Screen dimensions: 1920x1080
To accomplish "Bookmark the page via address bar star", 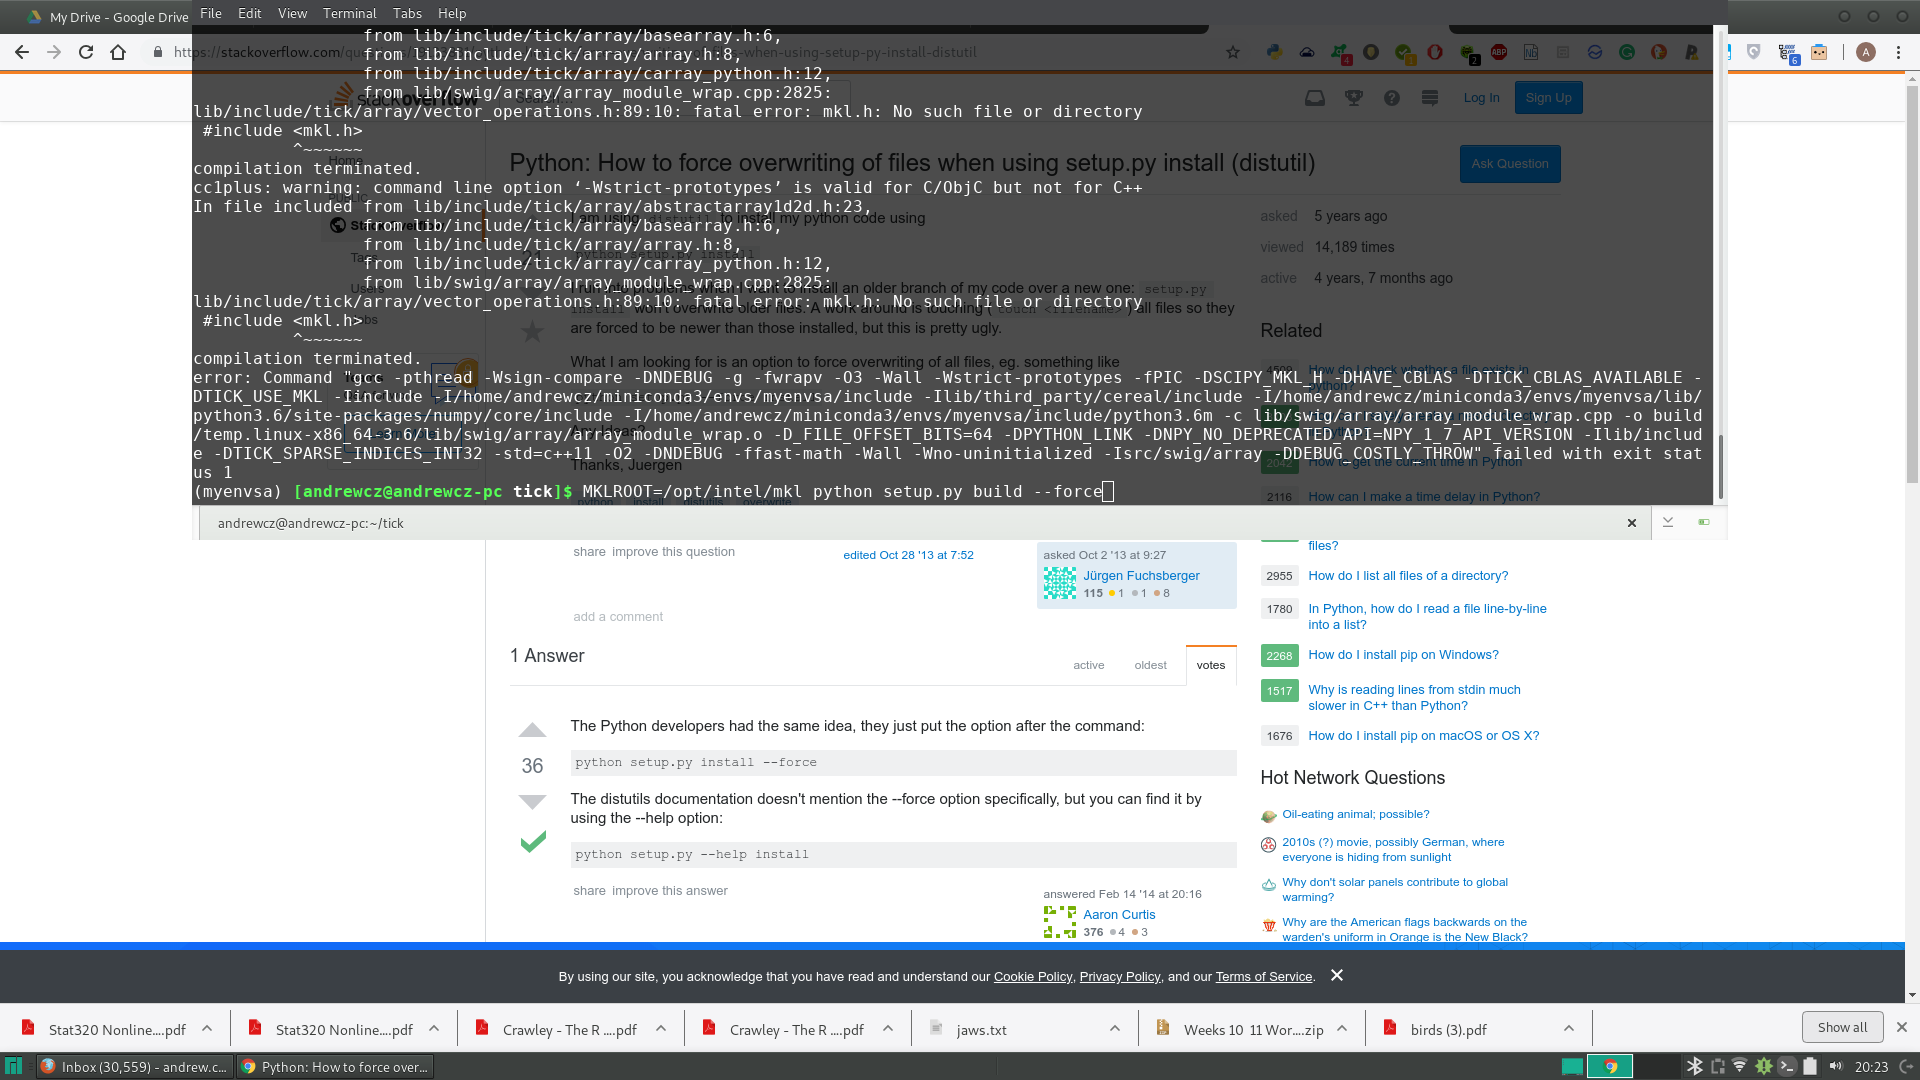I will coord(1233,52).
